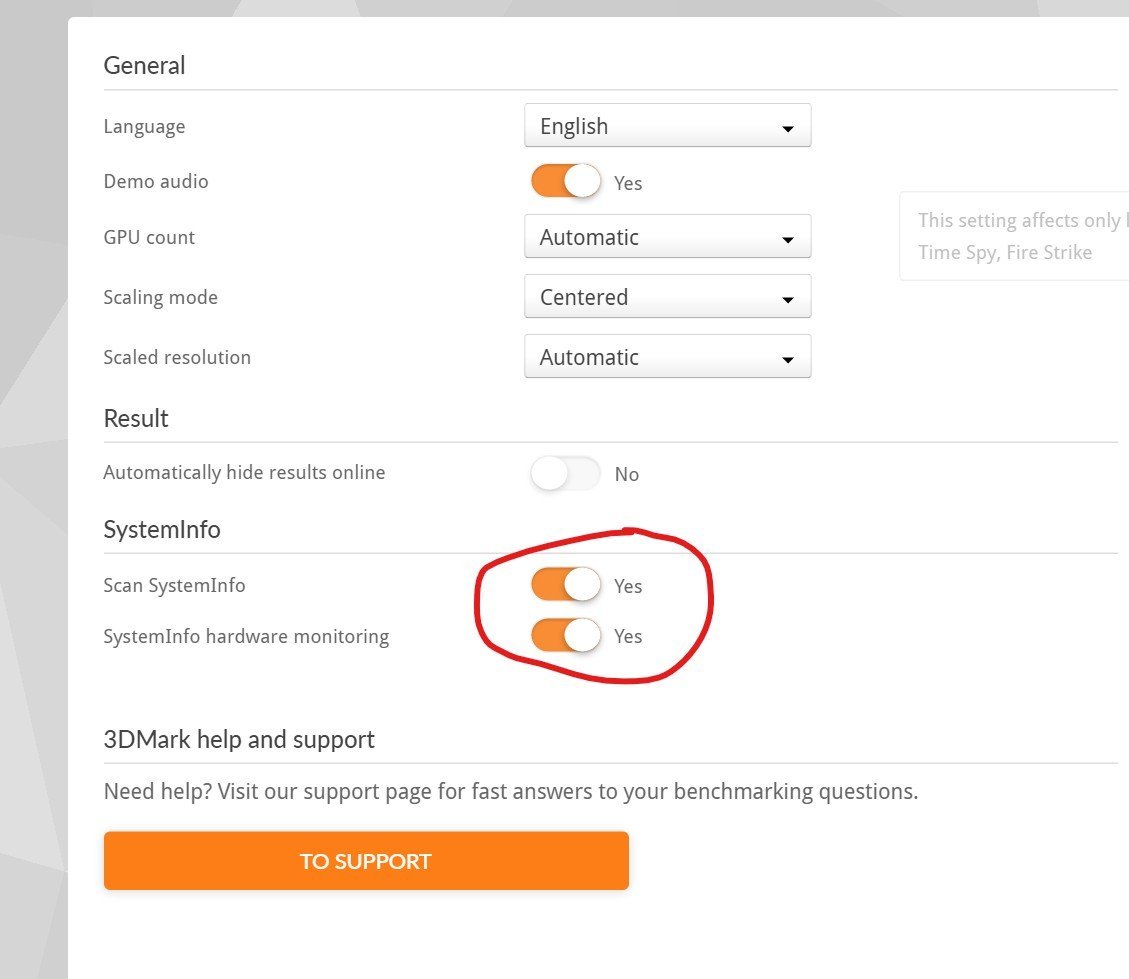The image size is (1129, 979).
Task: Turn off the Demo audio toggle
Action: pos(566,181)
